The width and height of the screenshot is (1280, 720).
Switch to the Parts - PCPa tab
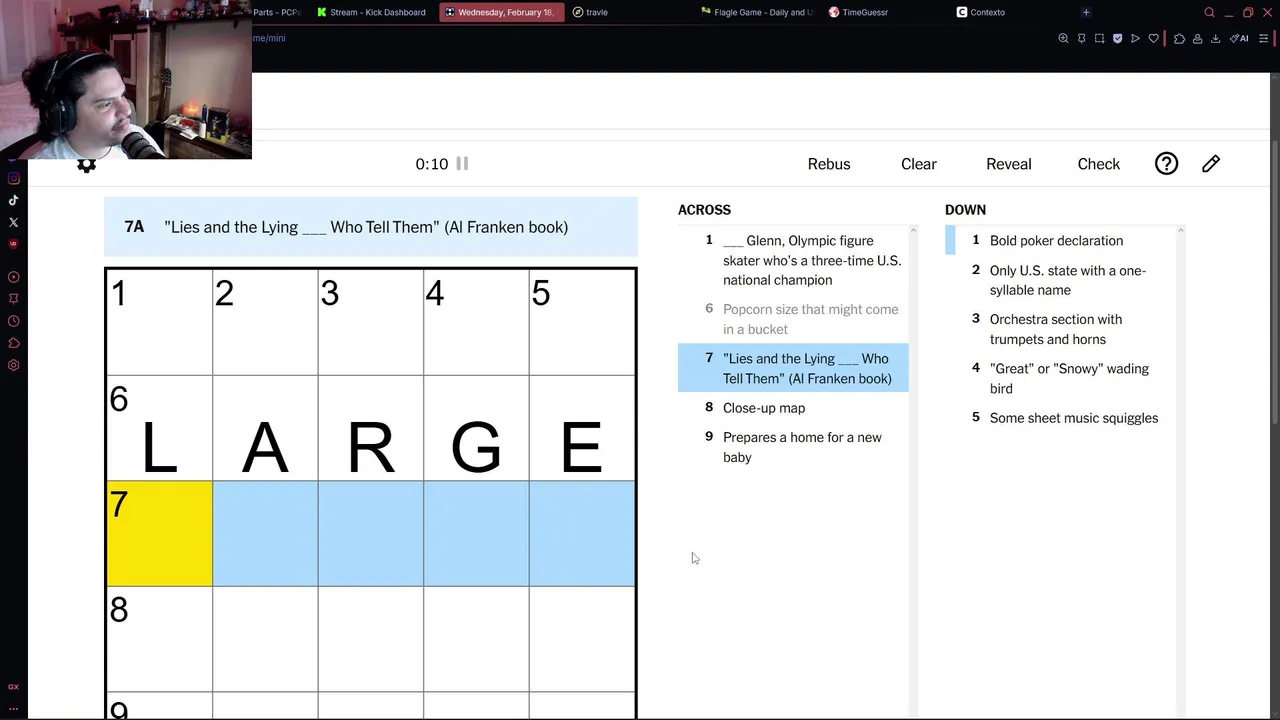pyautogui.click(x=276, y=12)
